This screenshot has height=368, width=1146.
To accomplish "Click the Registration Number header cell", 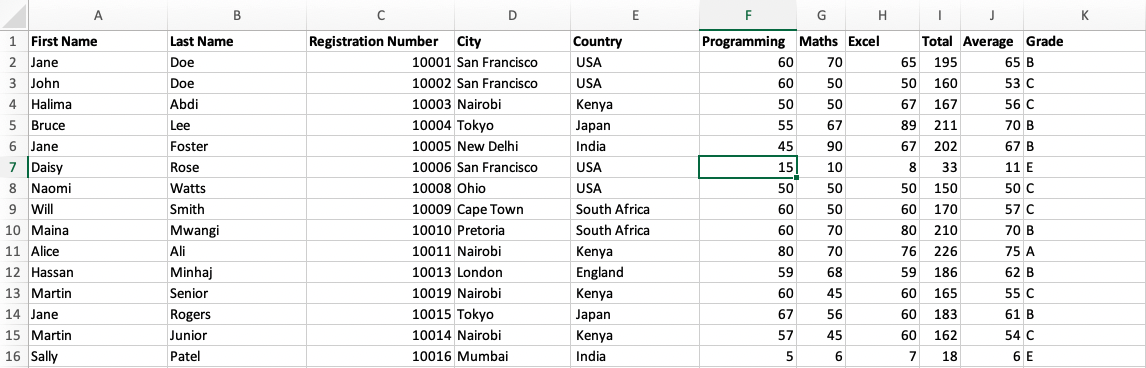I will (380, 42).
